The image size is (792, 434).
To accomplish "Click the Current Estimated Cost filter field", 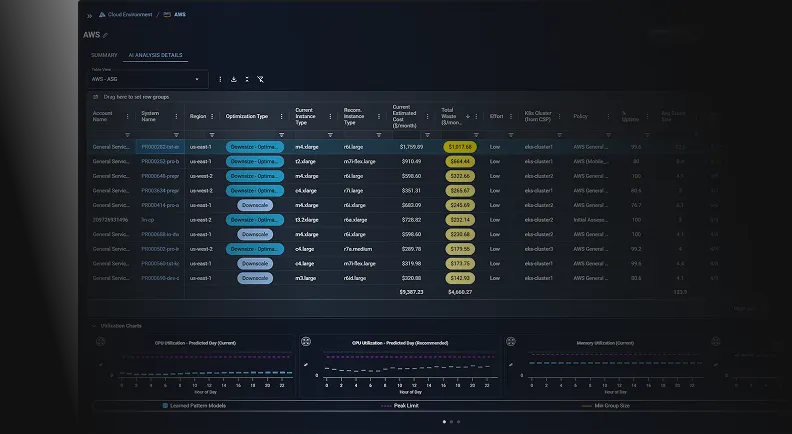I will [x=406, y=135].
